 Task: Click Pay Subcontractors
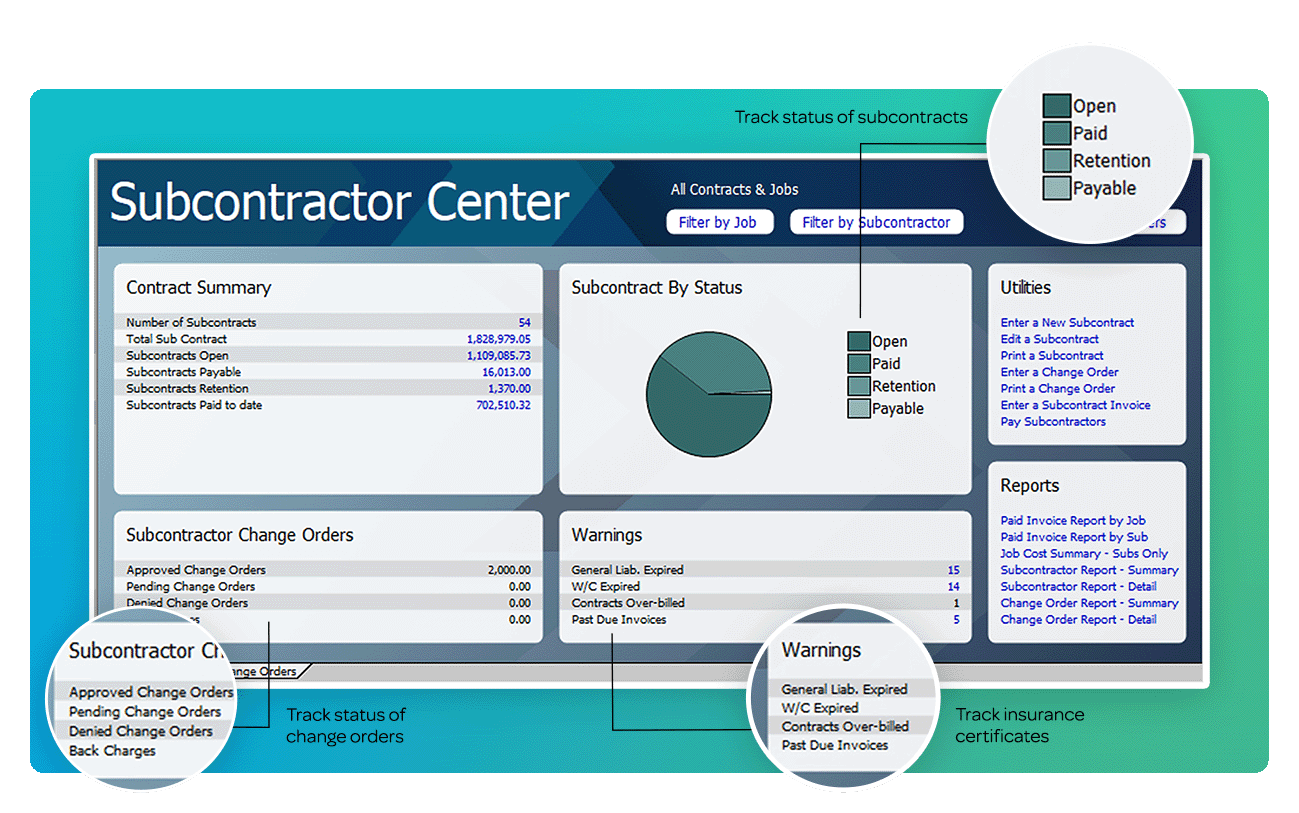point(1052,421)
